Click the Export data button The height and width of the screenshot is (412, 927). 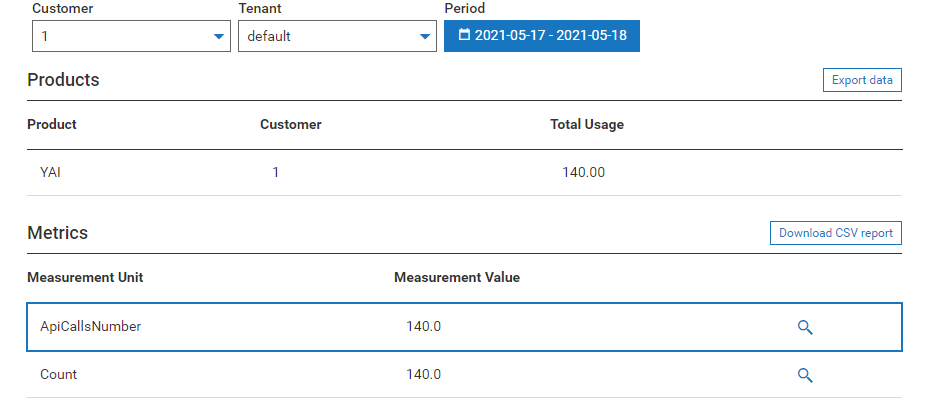click(861, 80)
